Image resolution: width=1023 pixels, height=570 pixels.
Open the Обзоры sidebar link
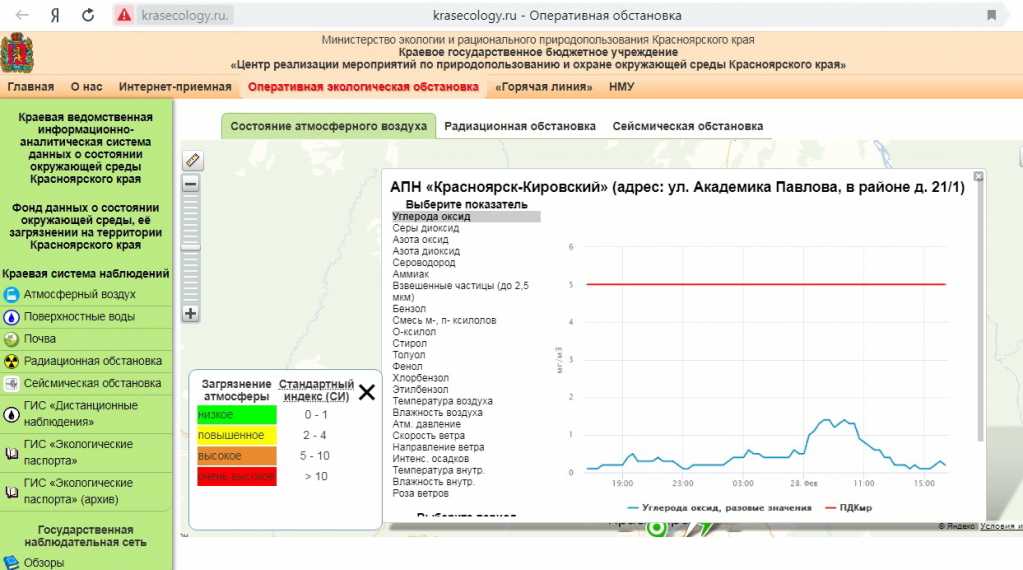coord(44,563)
